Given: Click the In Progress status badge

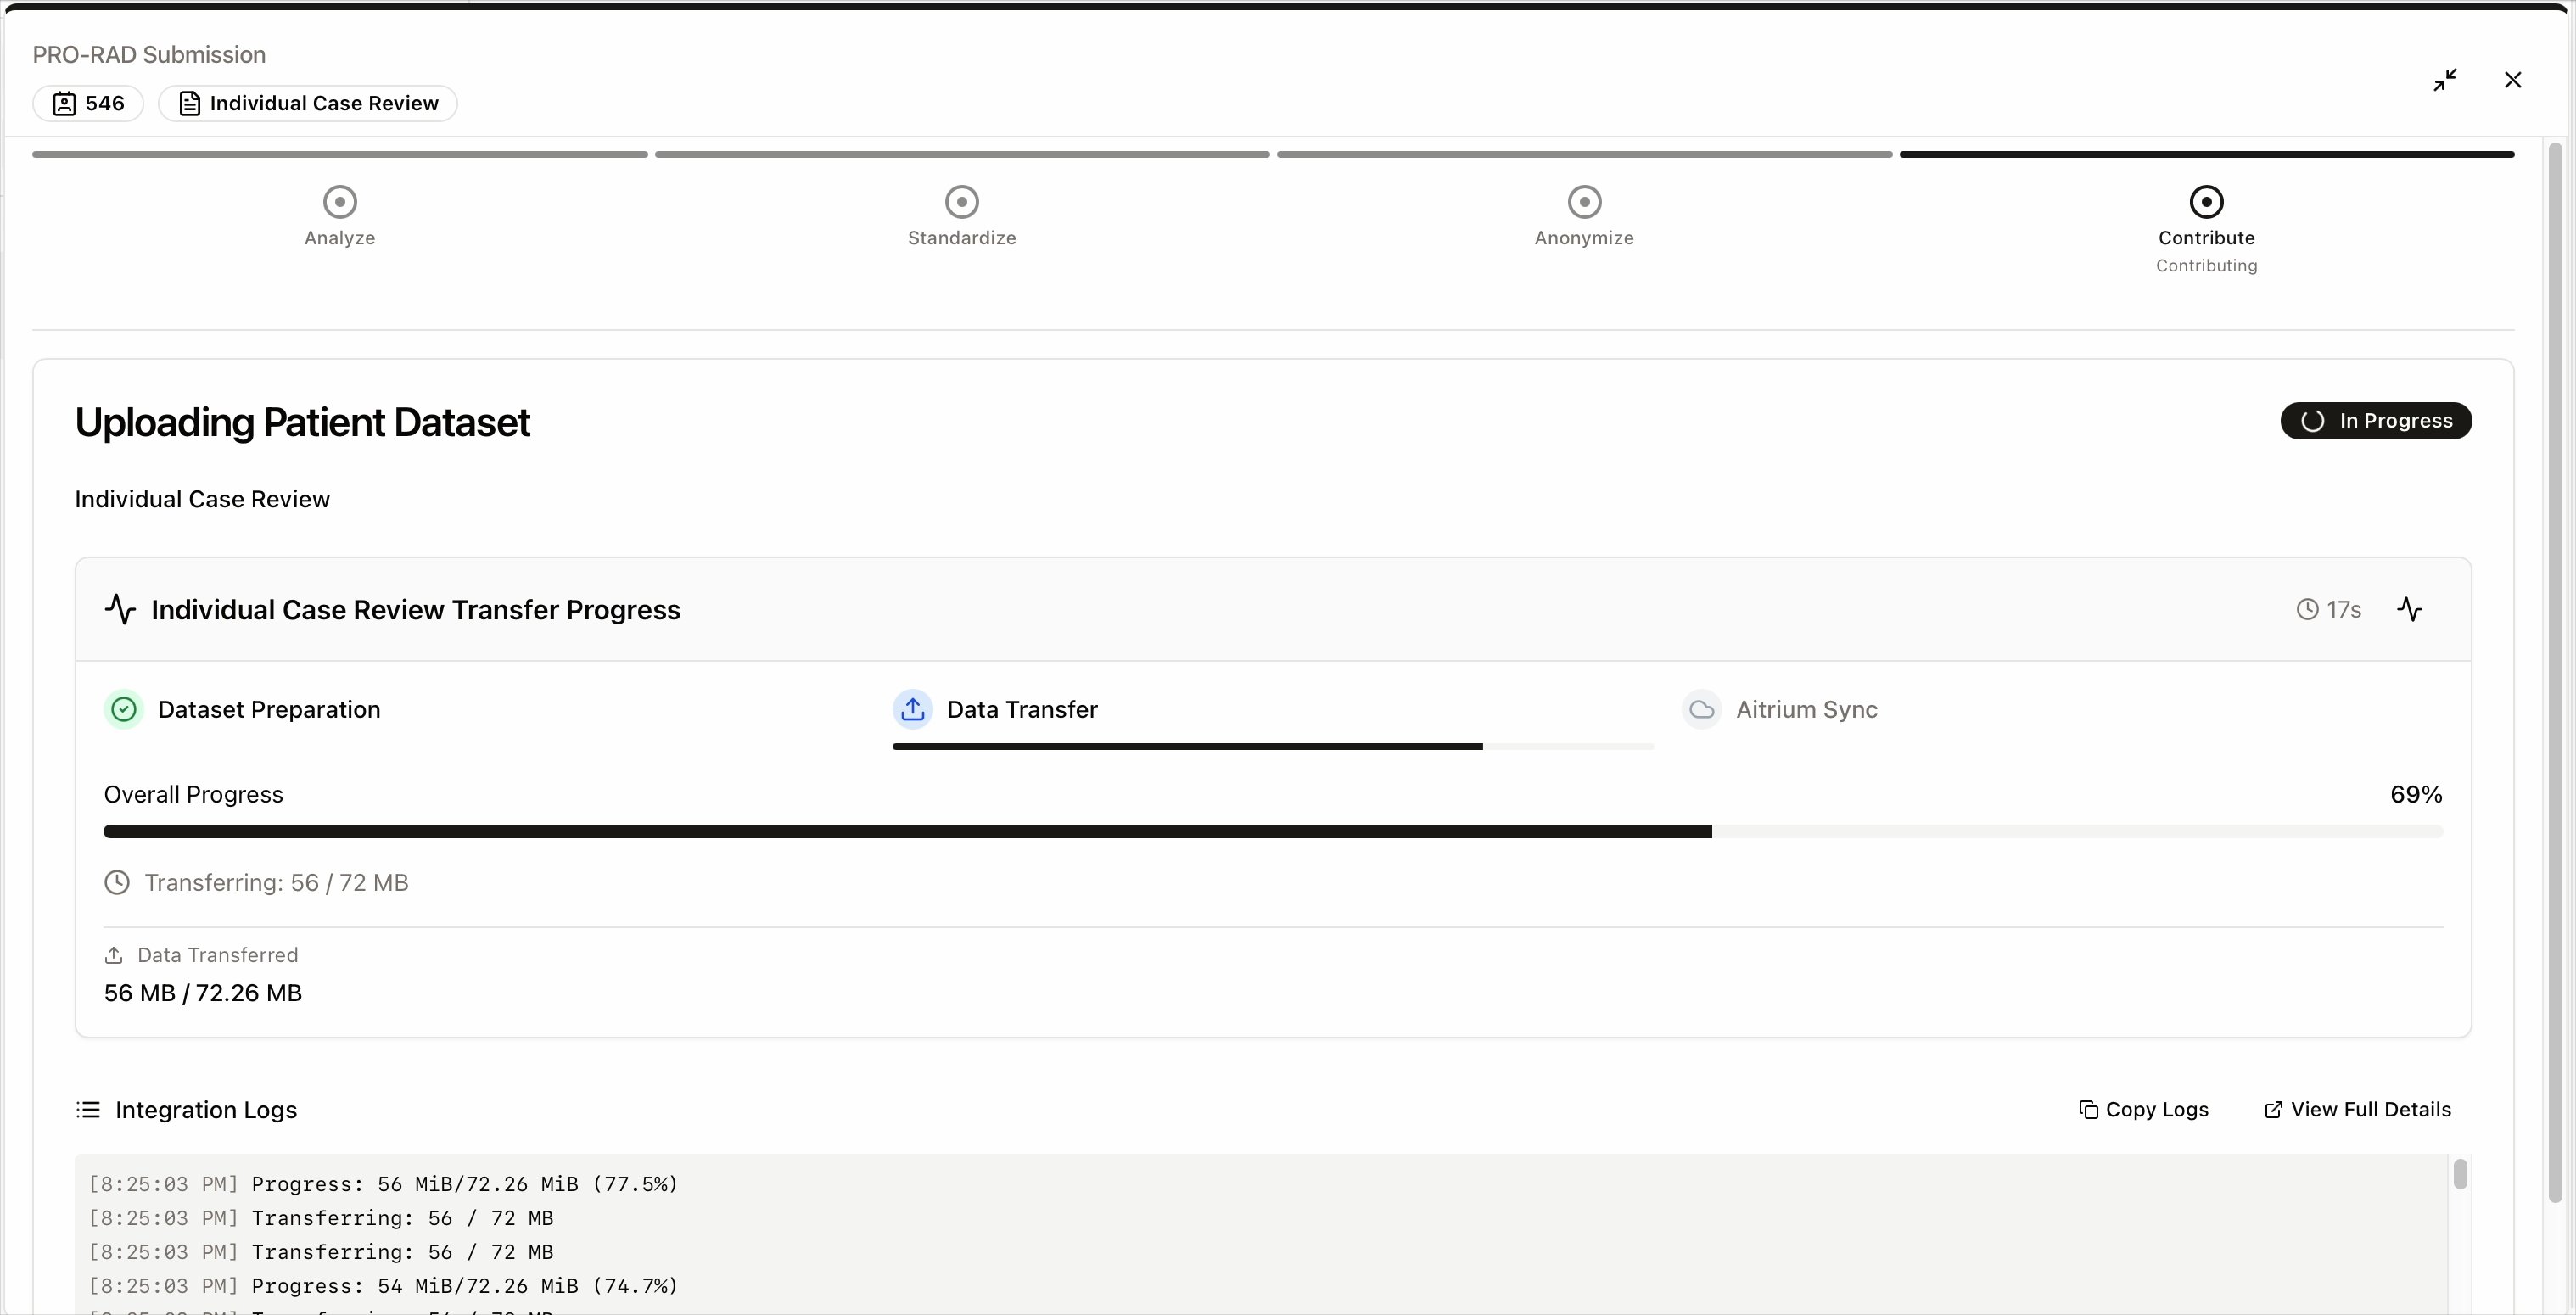Looking at the screenshot, I should tap(2376, 421).
